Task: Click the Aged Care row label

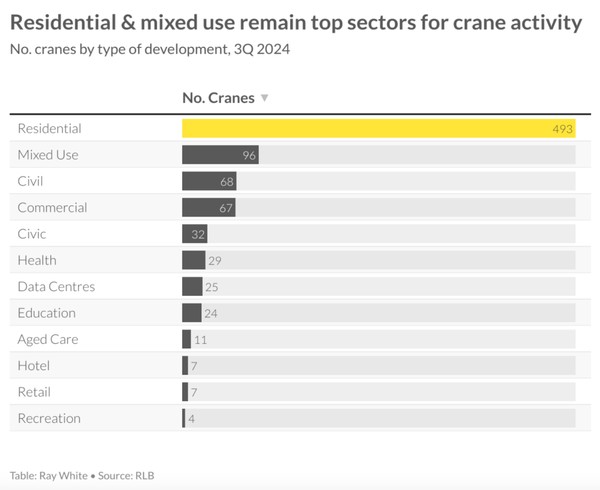Action: pos(47,339)
